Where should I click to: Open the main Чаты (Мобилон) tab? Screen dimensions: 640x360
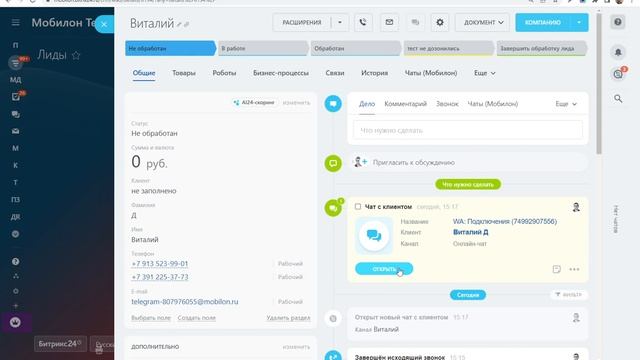point(431,73)
